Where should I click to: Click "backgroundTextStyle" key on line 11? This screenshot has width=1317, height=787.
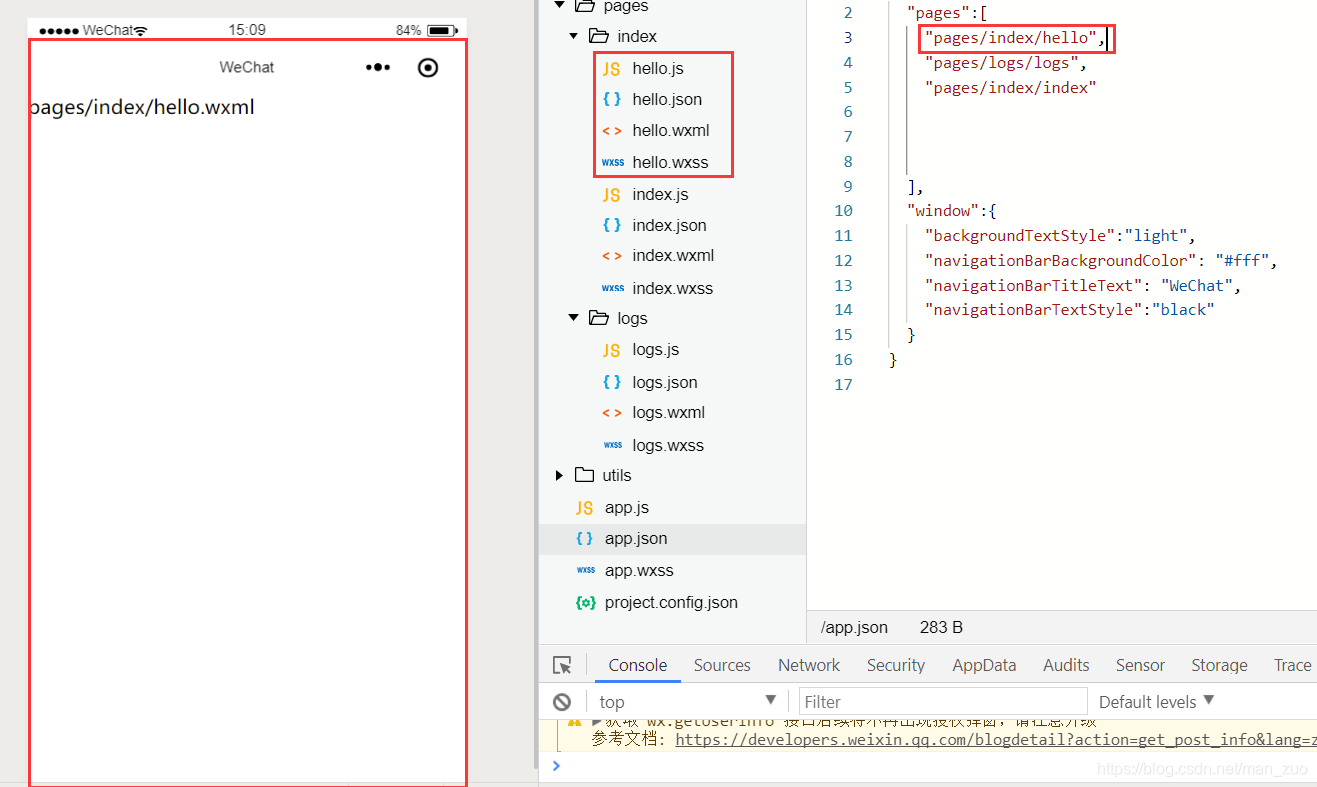(x=1020, y=236)
